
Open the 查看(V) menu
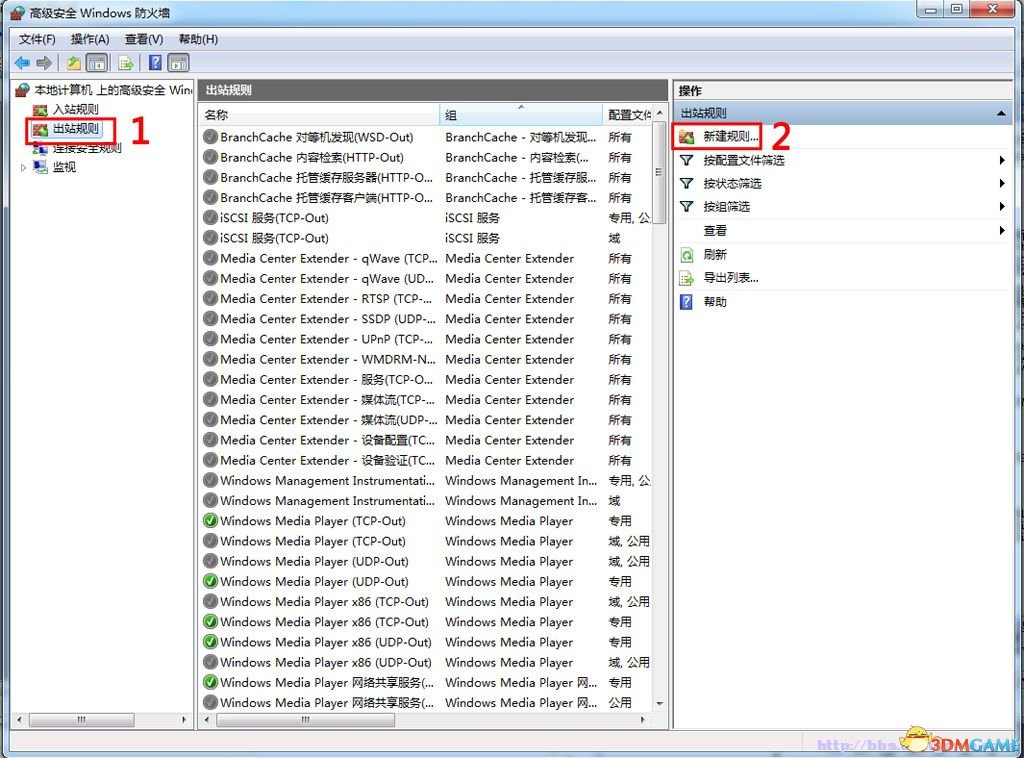(144, 39)
